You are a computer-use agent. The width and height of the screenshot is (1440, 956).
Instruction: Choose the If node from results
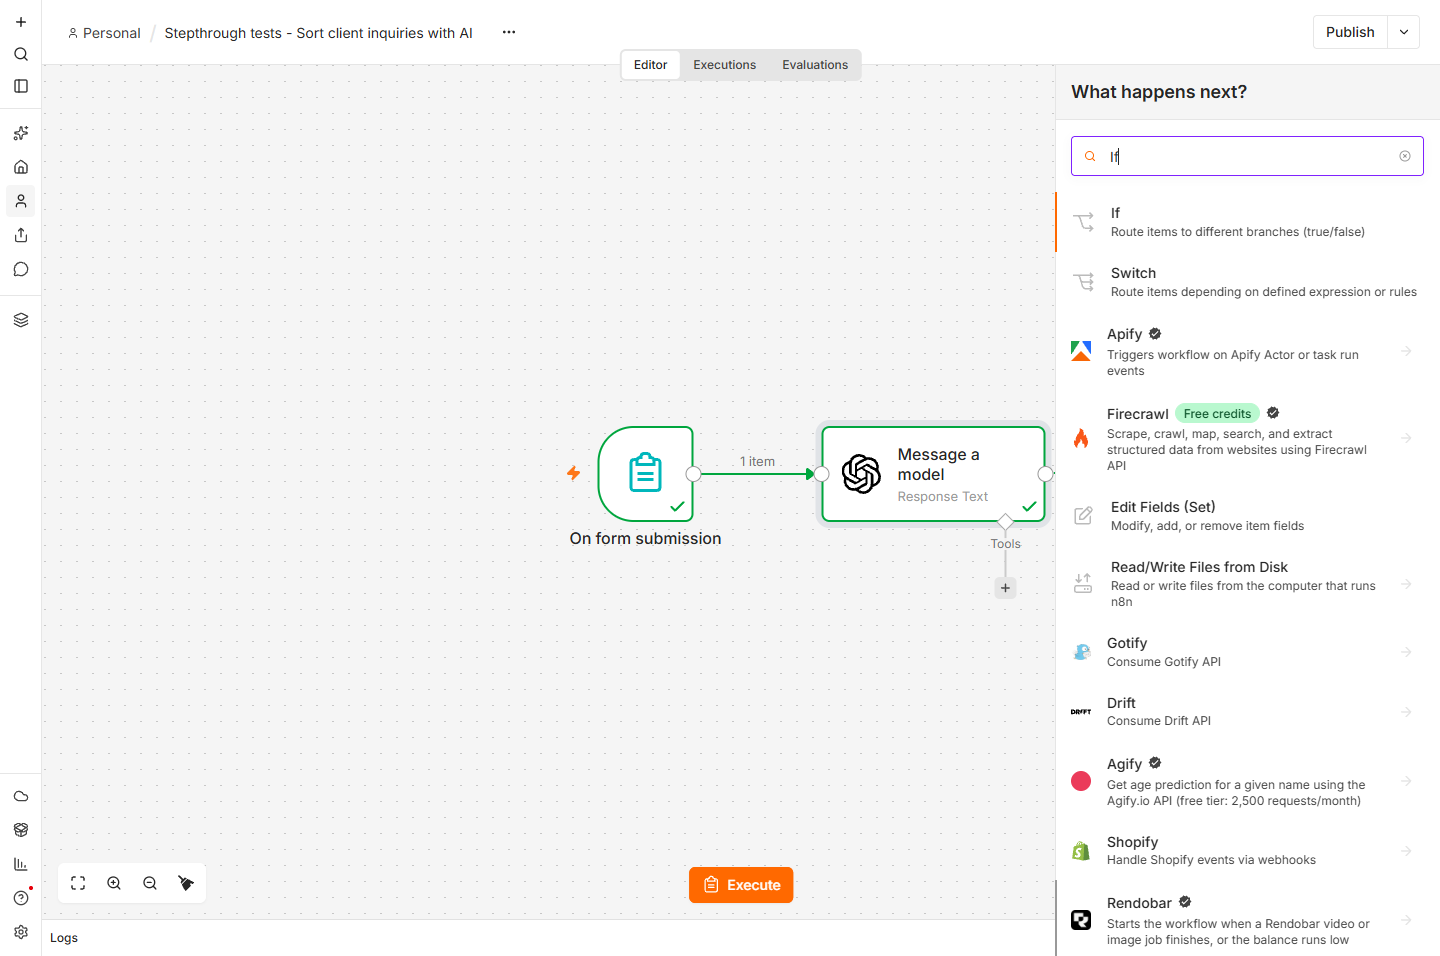click(1248, 222)
